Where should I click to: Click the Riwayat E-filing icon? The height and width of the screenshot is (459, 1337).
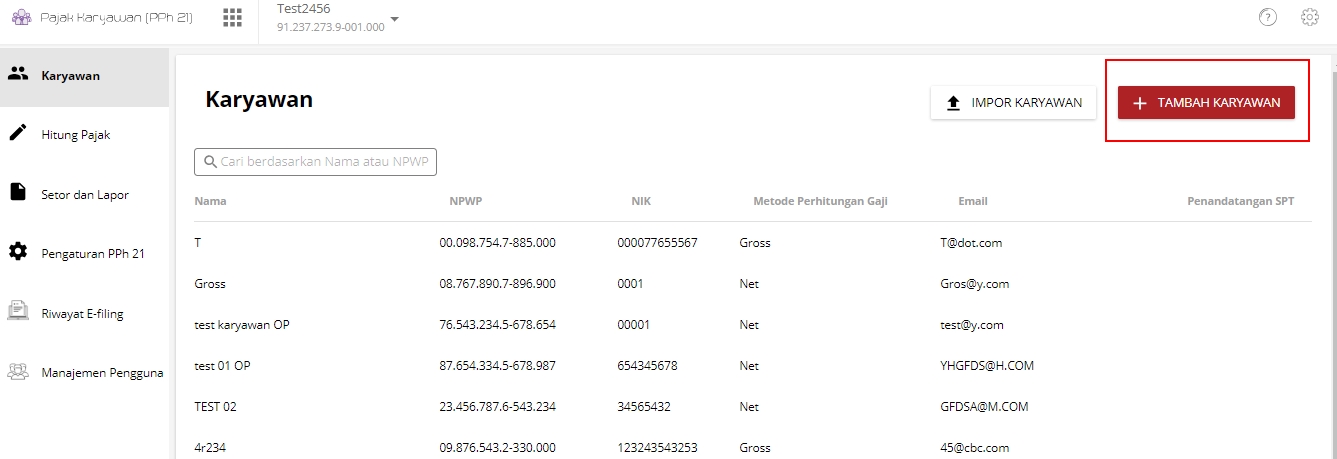(x=17, y=311)
